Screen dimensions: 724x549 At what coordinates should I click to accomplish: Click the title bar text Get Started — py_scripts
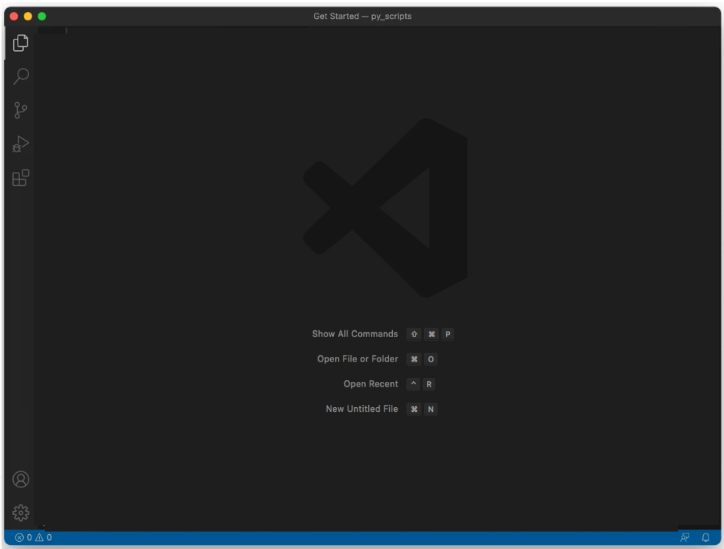[x=362, y=16]
